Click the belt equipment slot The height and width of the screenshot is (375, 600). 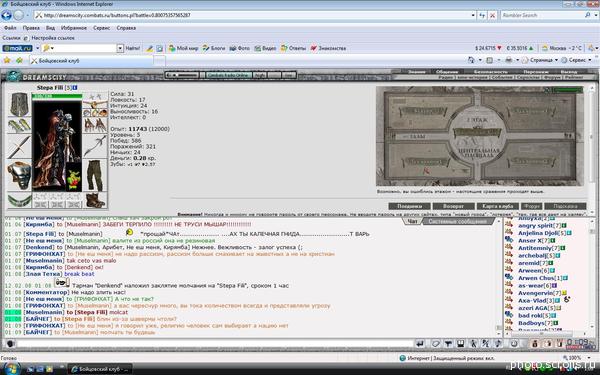tap(19, 201)
